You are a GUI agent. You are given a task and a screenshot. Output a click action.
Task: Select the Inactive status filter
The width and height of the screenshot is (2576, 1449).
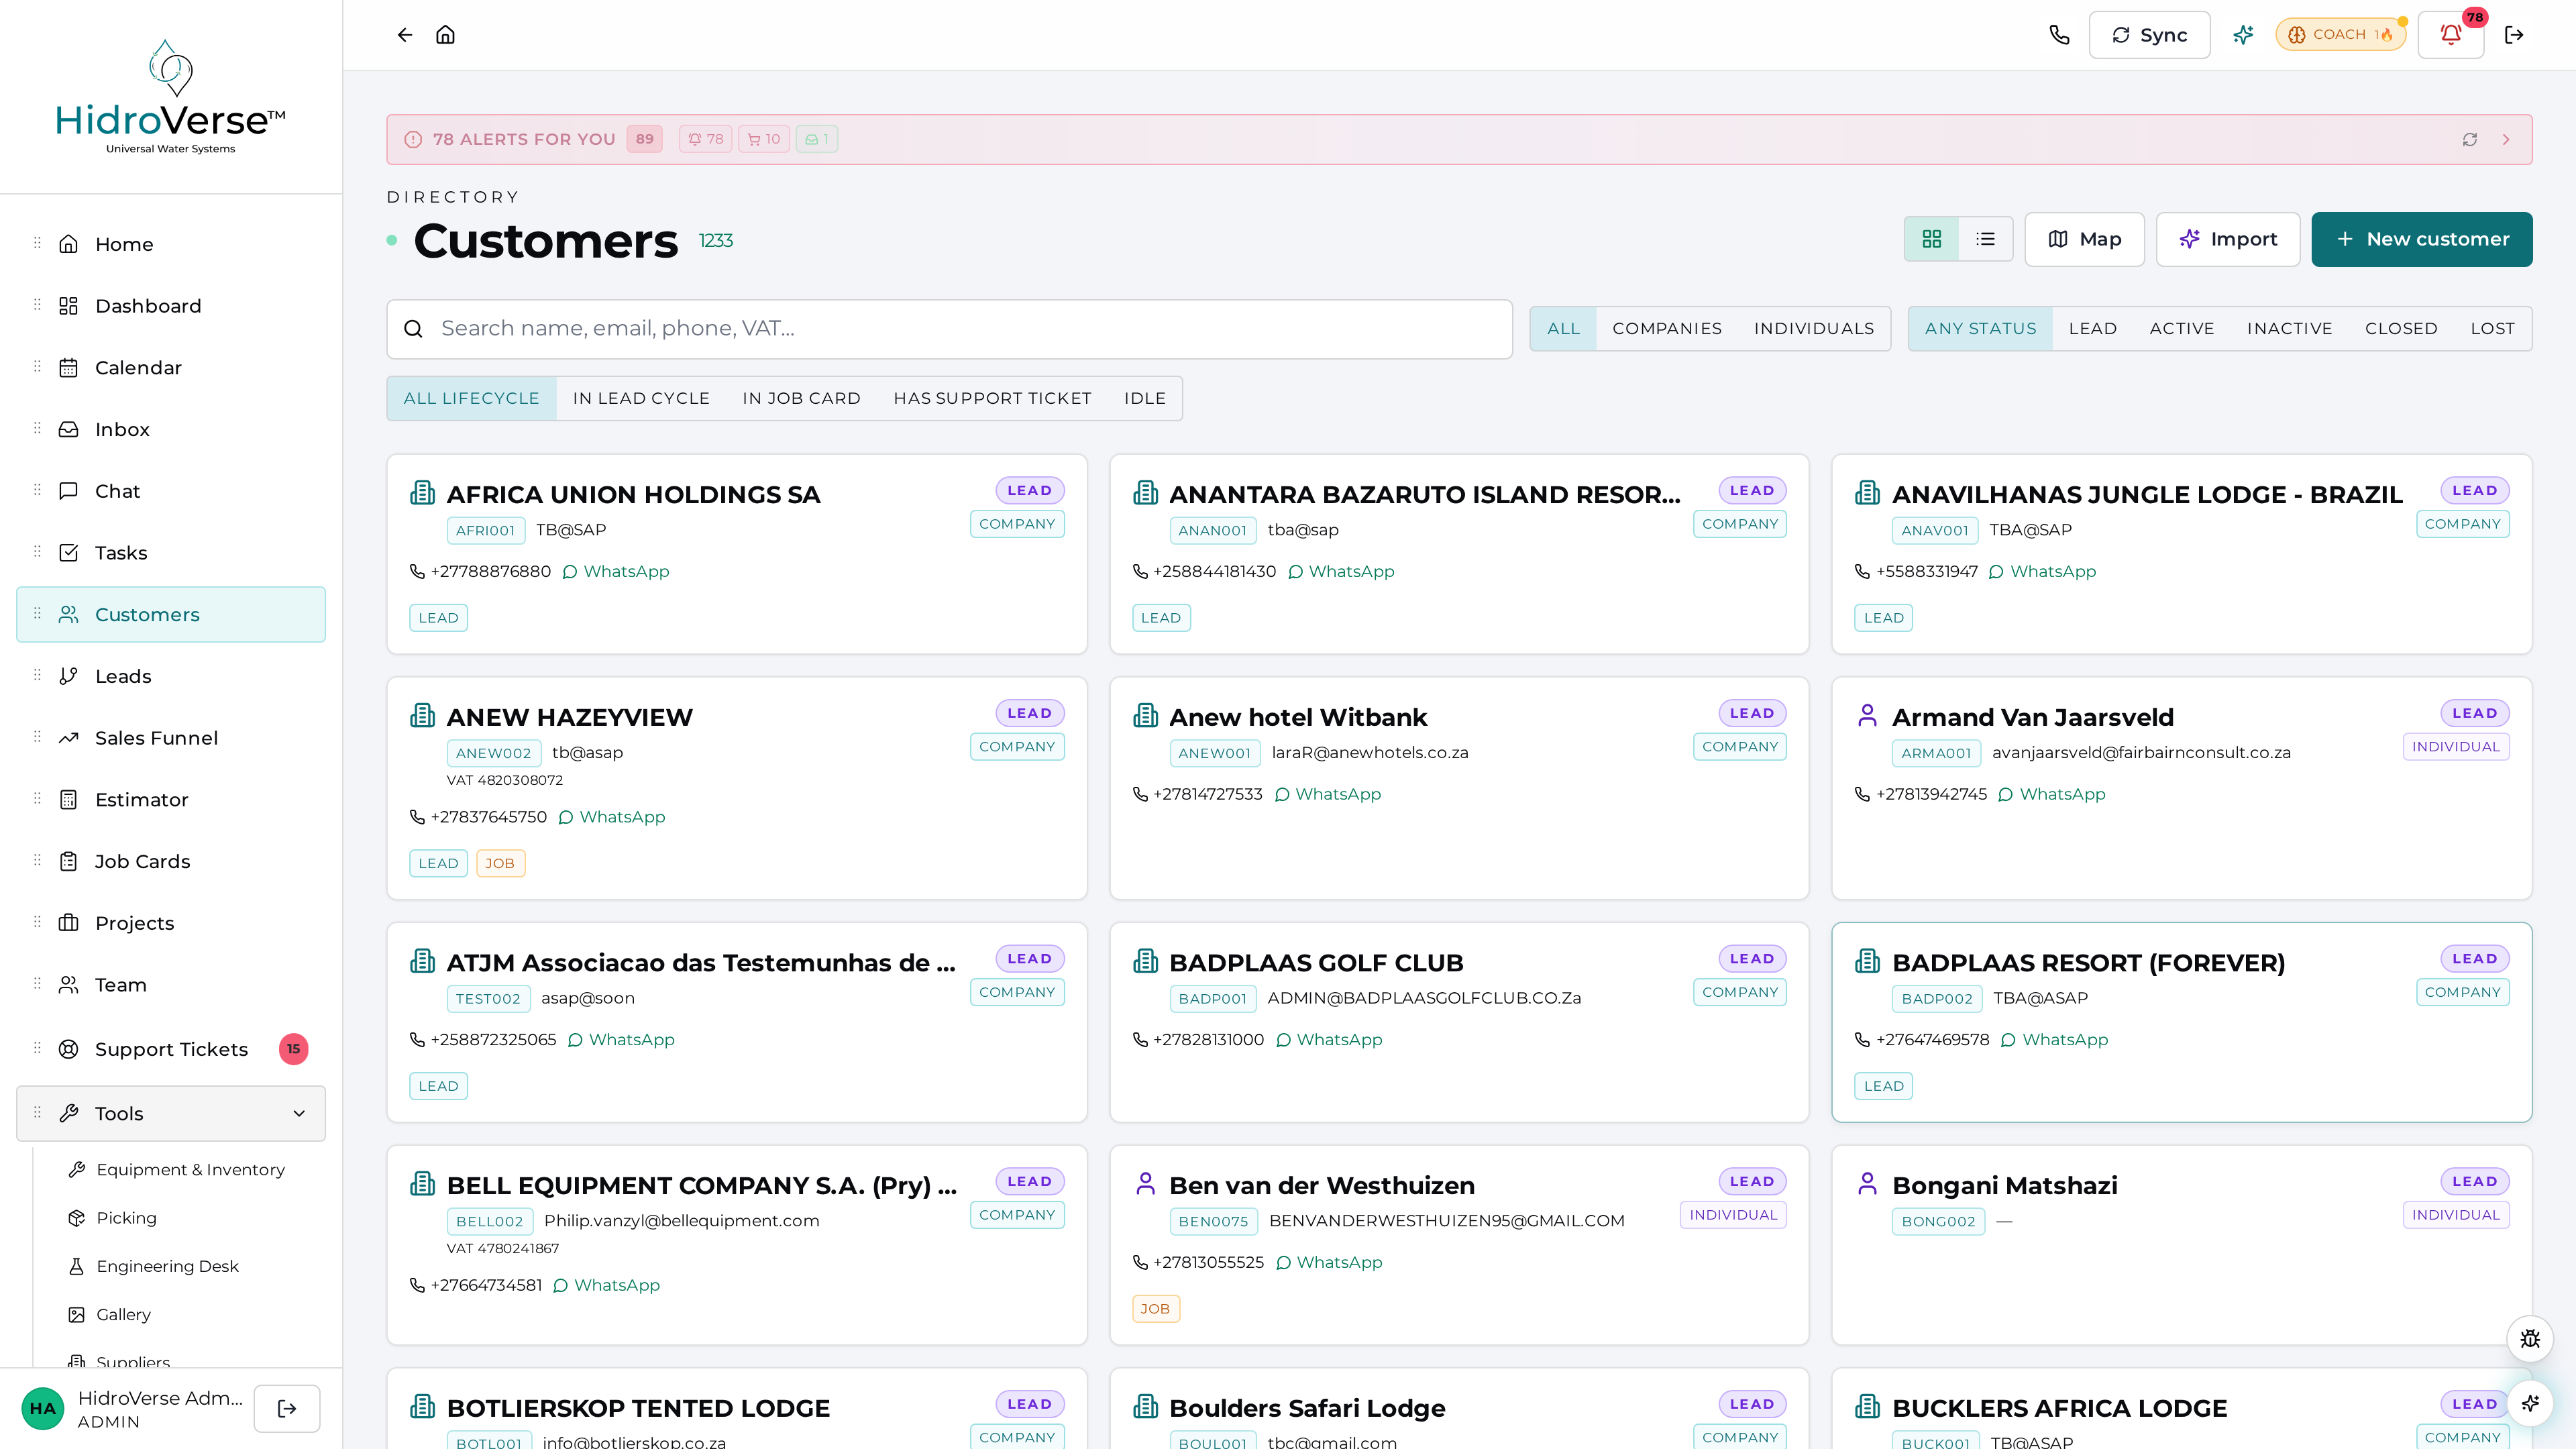tap(2290, 329)
